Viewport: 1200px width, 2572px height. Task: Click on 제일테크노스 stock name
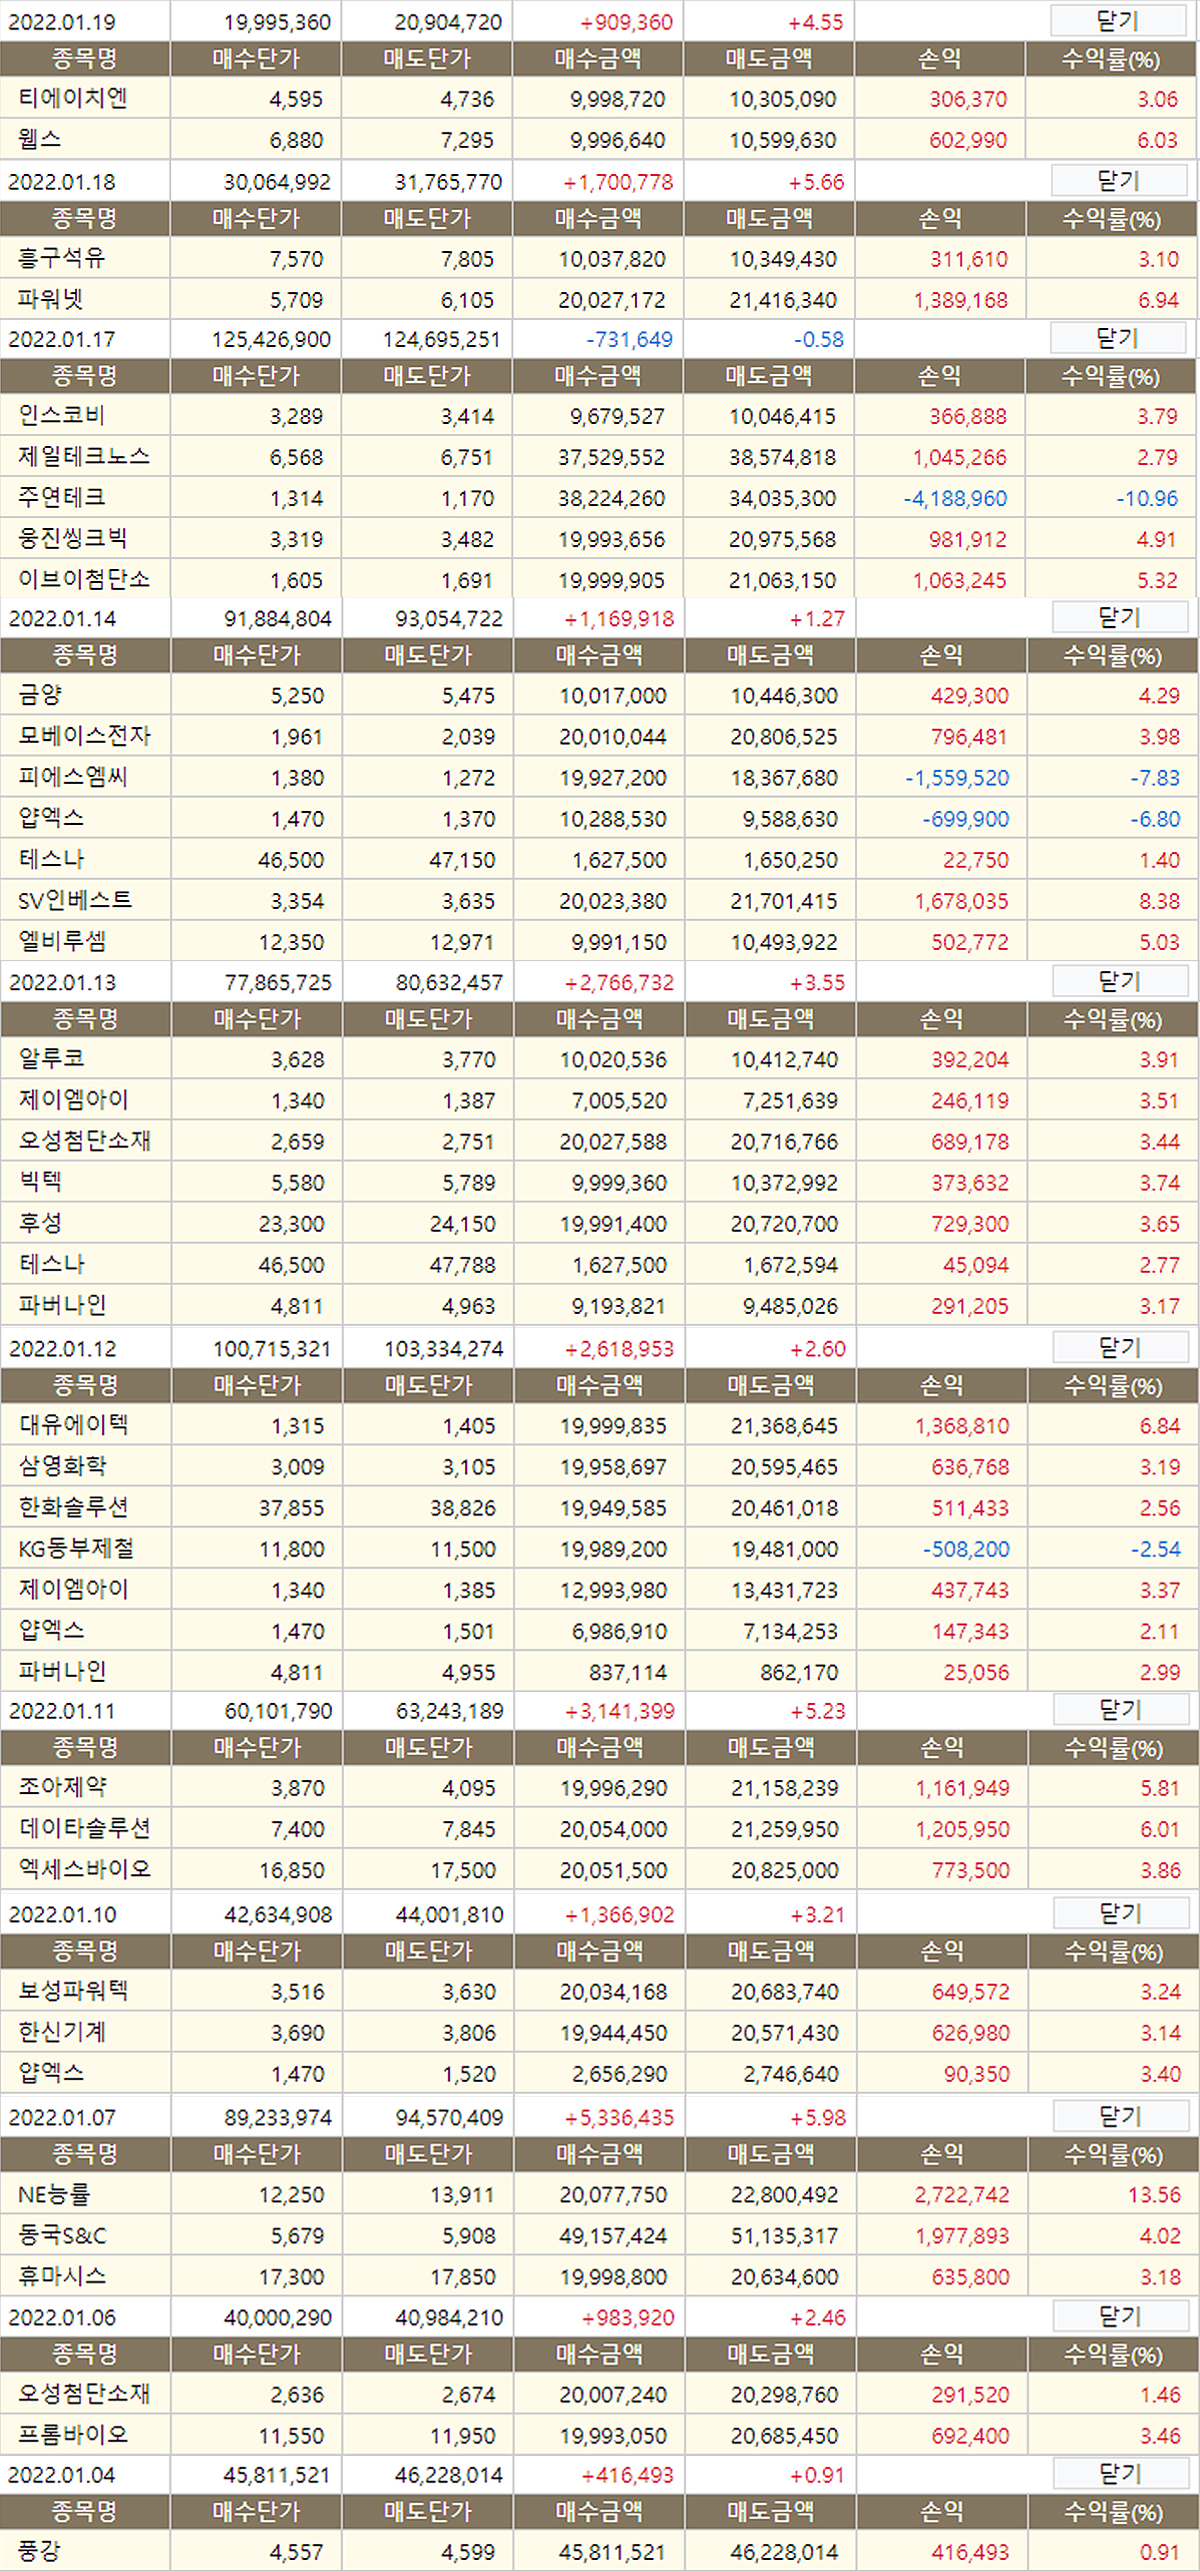point(84,457)
